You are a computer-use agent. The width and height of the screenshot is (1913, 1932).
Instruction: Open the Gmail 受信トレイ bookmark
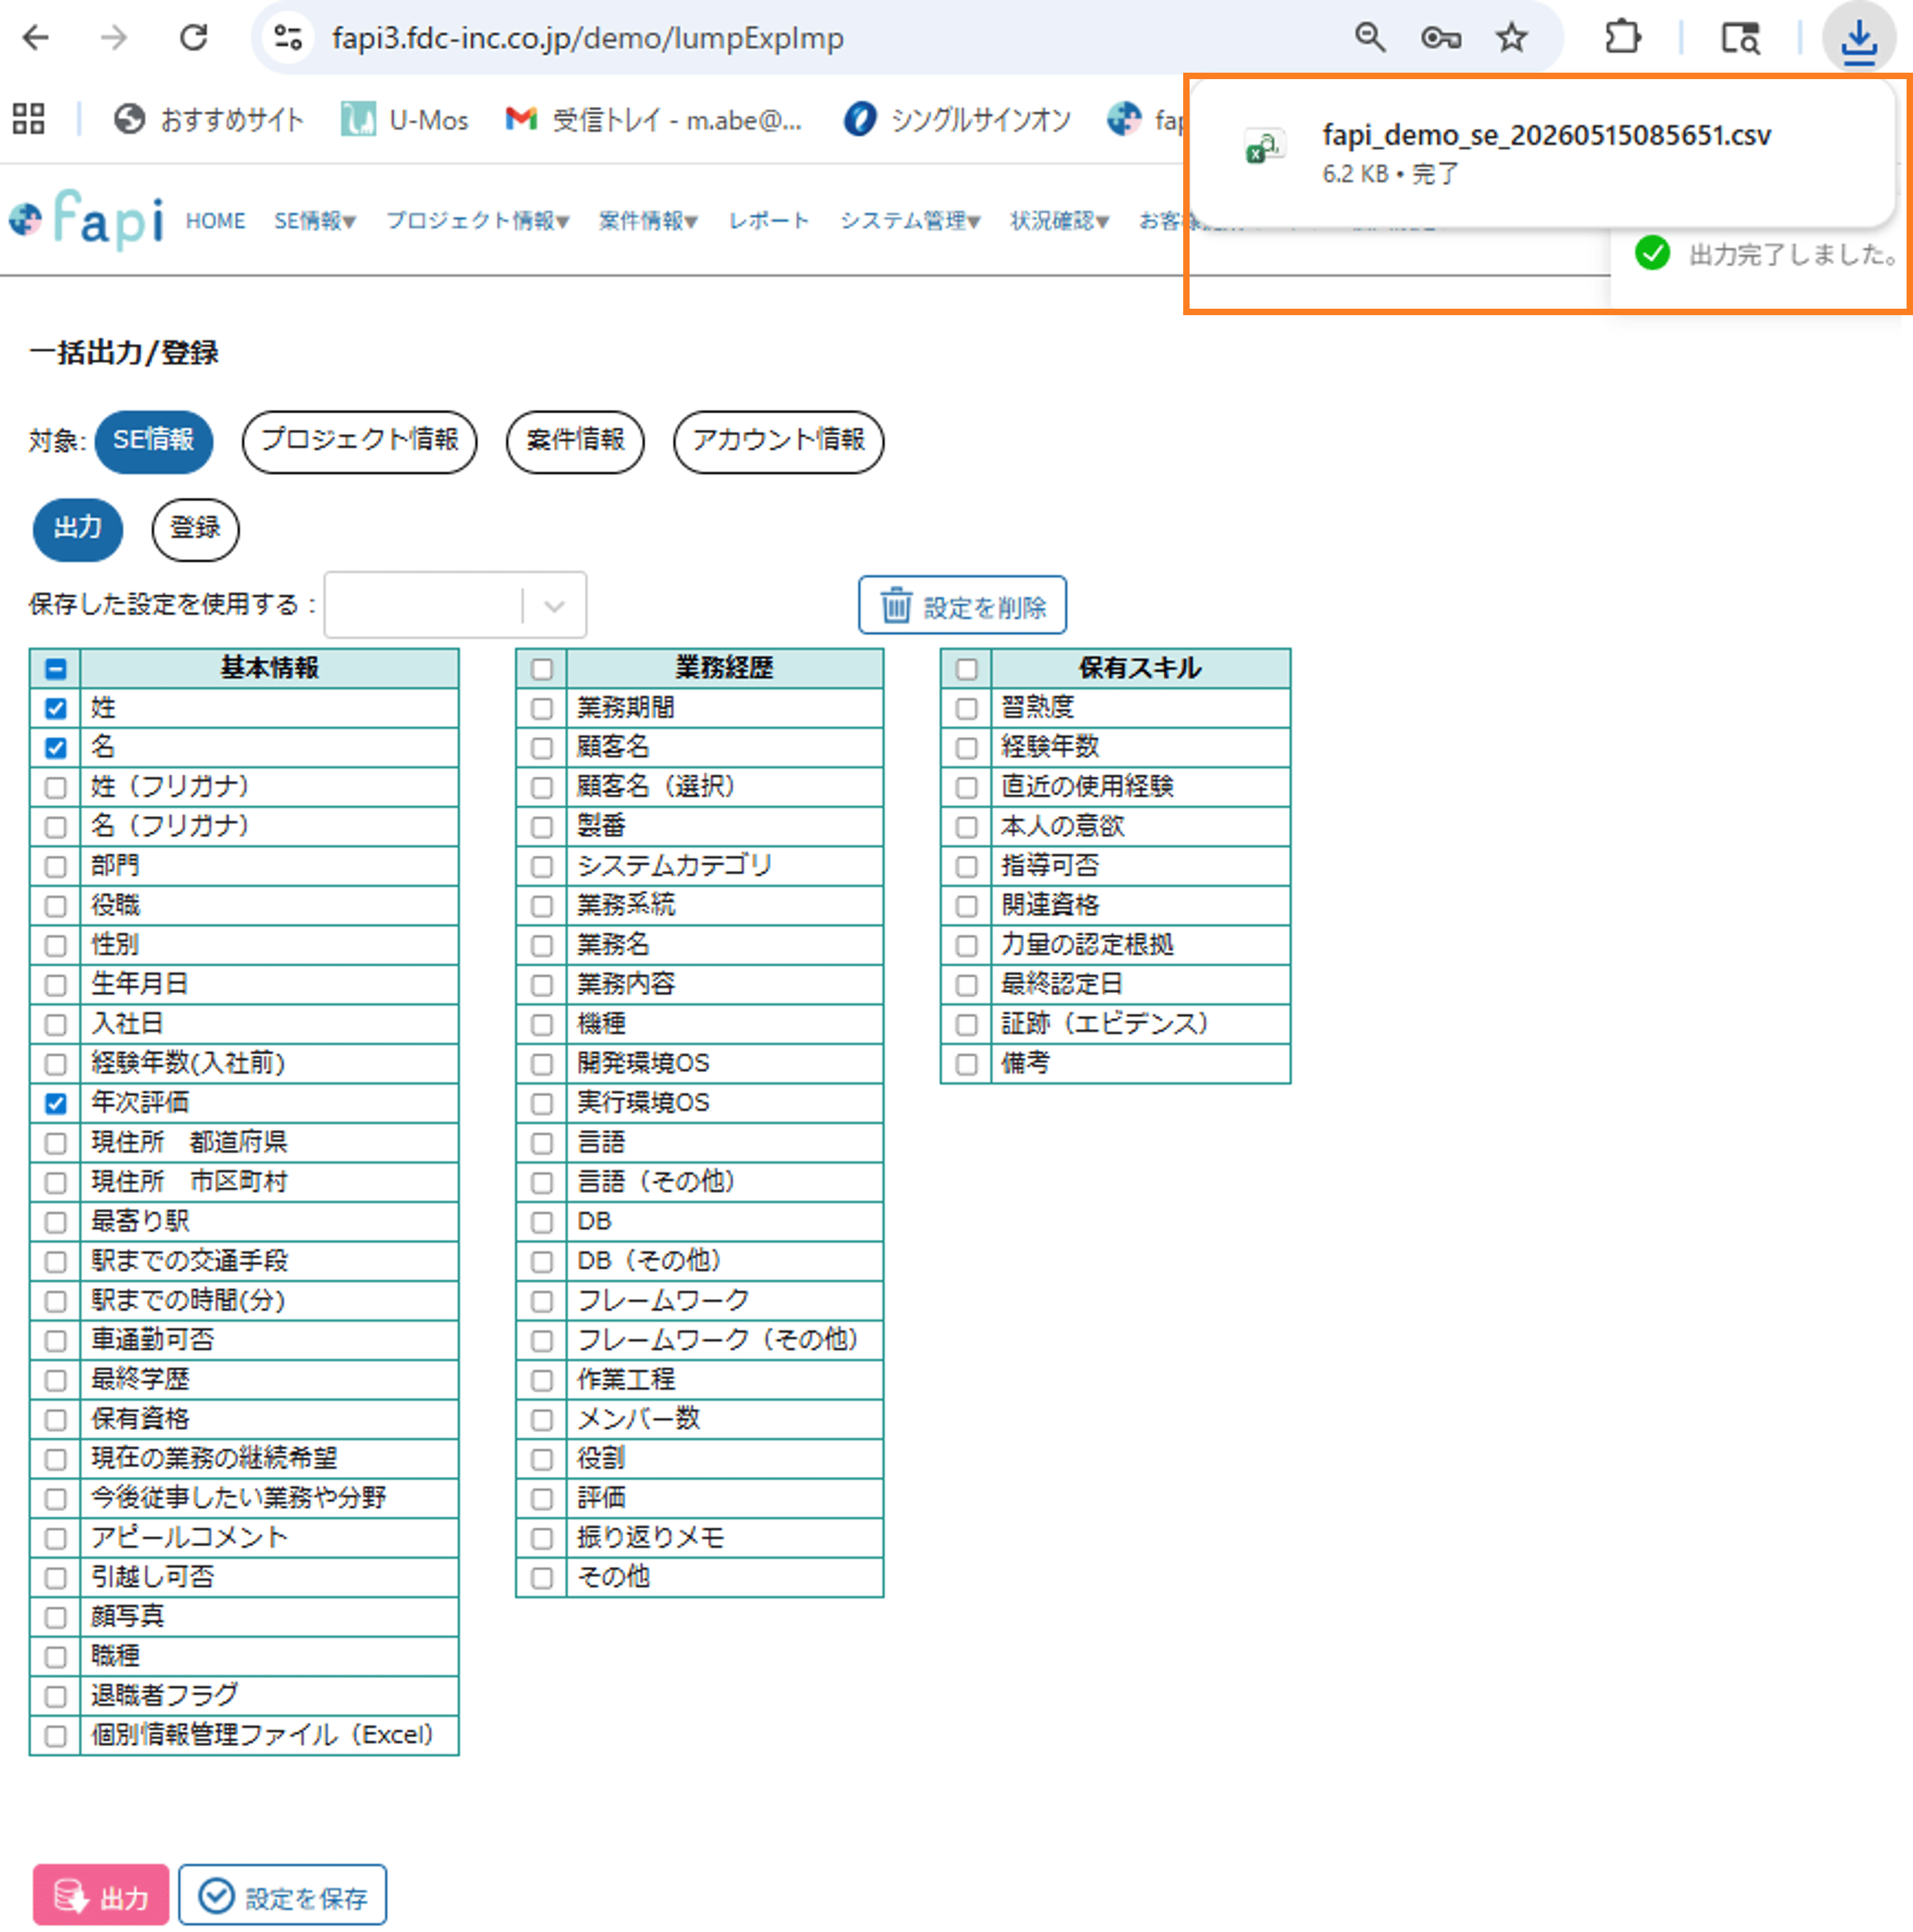coord(653,120)
